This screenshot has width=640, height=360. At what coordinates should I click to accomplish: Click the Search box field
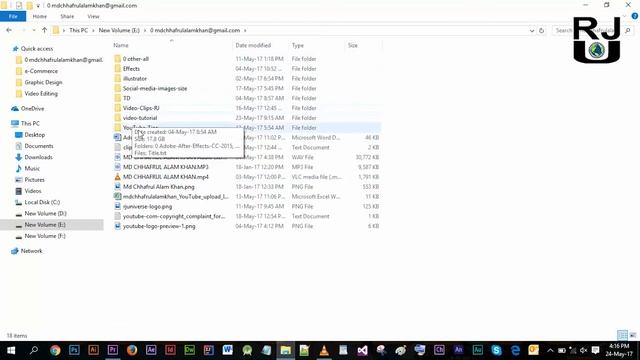click(593, 31)
